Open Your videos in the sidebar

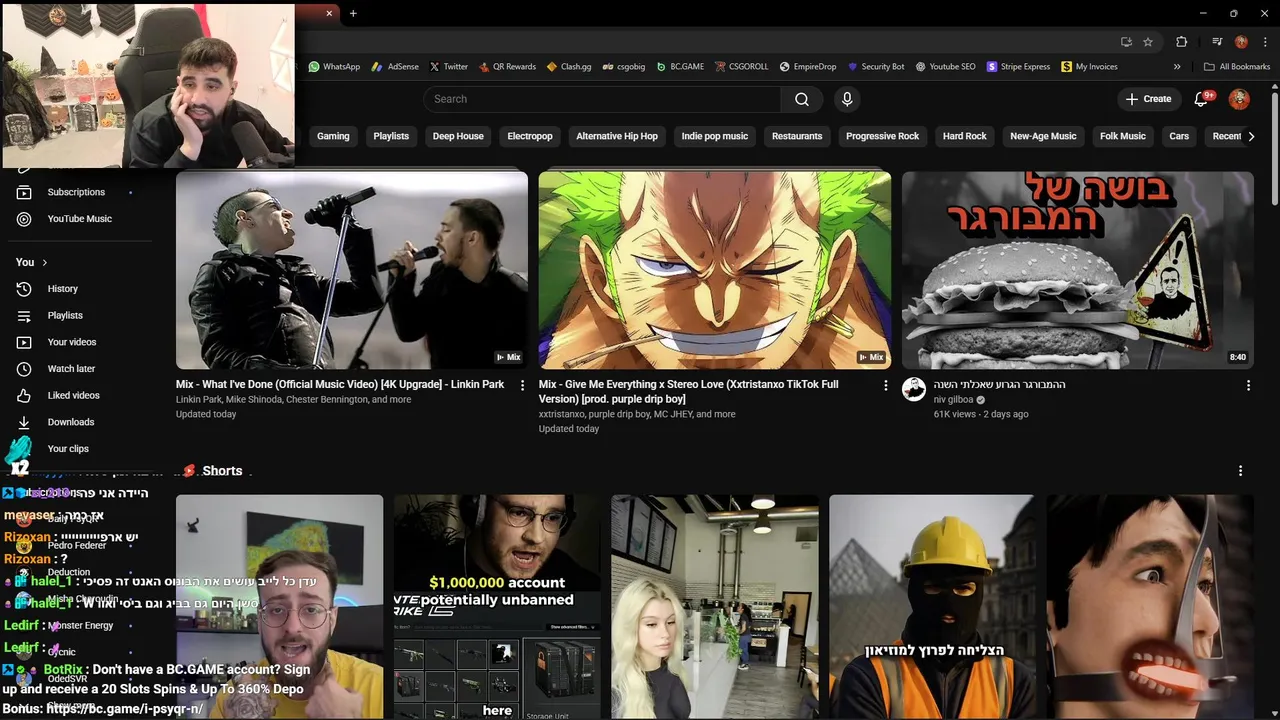point(72,342)
